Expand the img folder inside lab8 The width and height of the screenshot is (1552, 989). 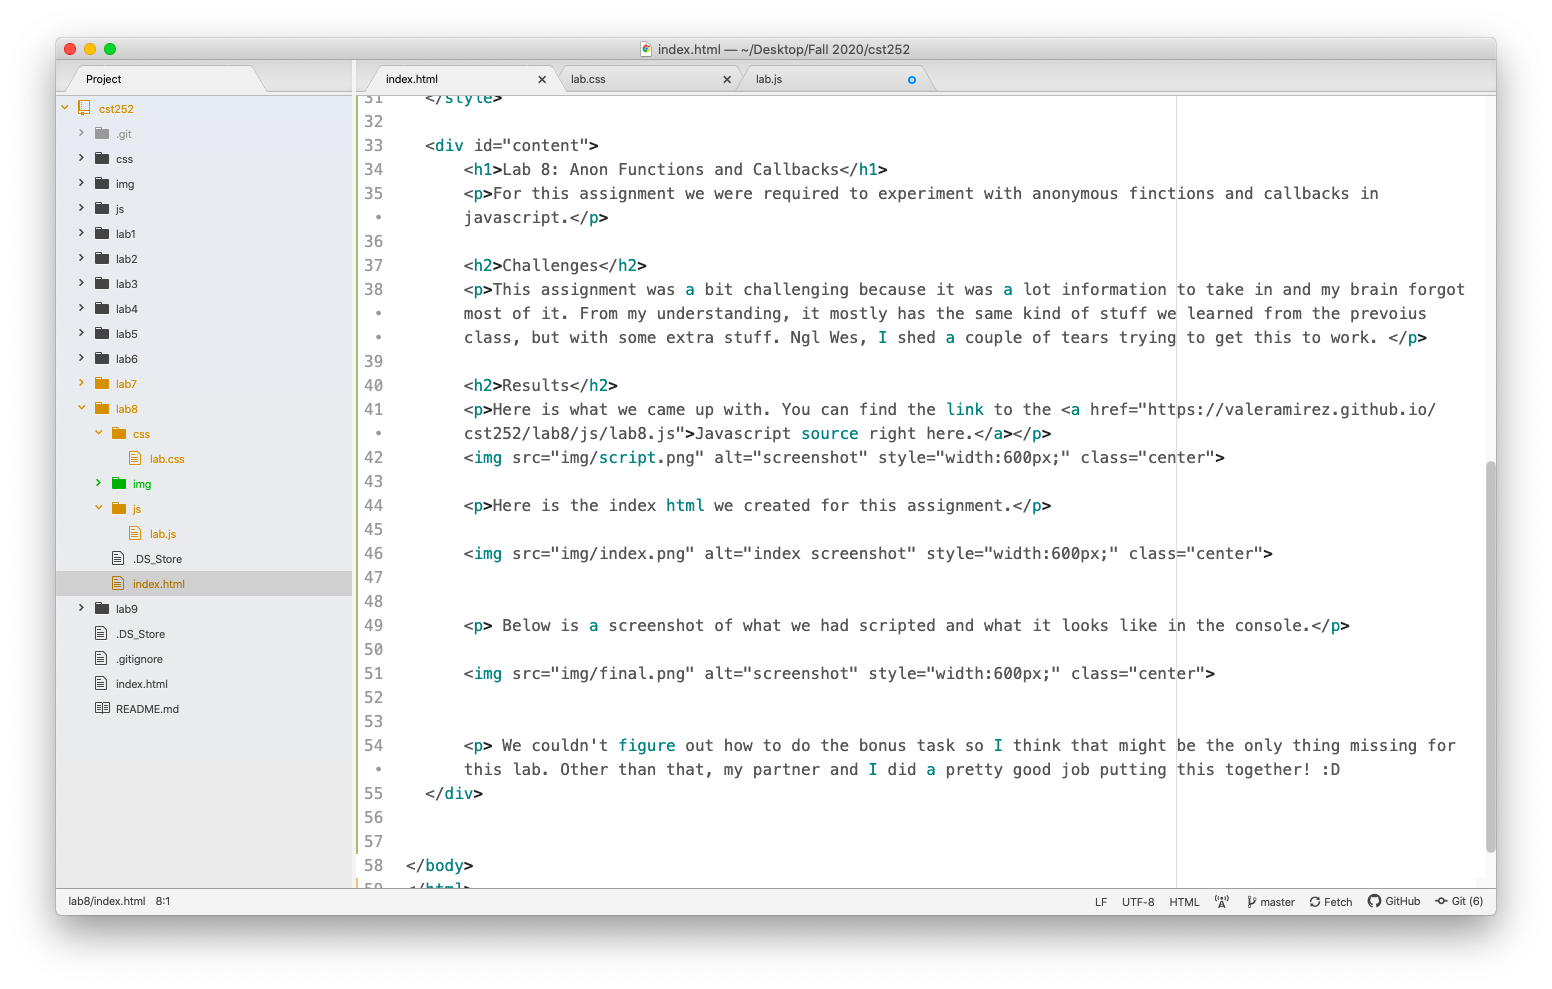pos(97,483)
